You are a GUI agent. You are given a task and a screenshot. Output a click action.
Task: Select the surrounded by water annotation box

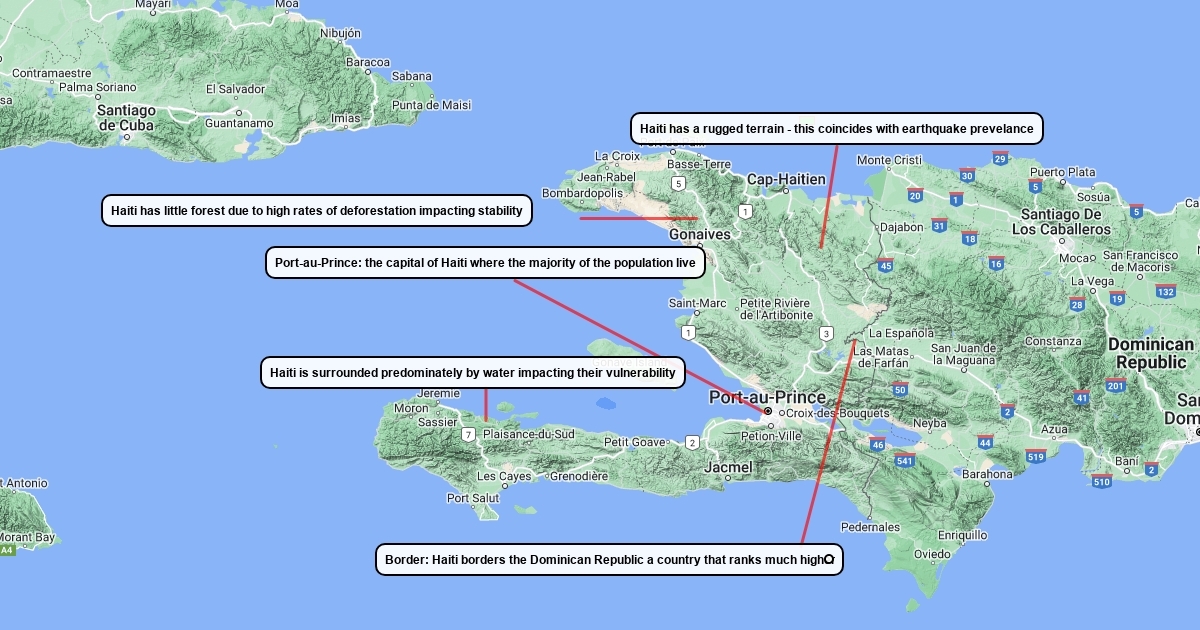(x=473, y=373)
